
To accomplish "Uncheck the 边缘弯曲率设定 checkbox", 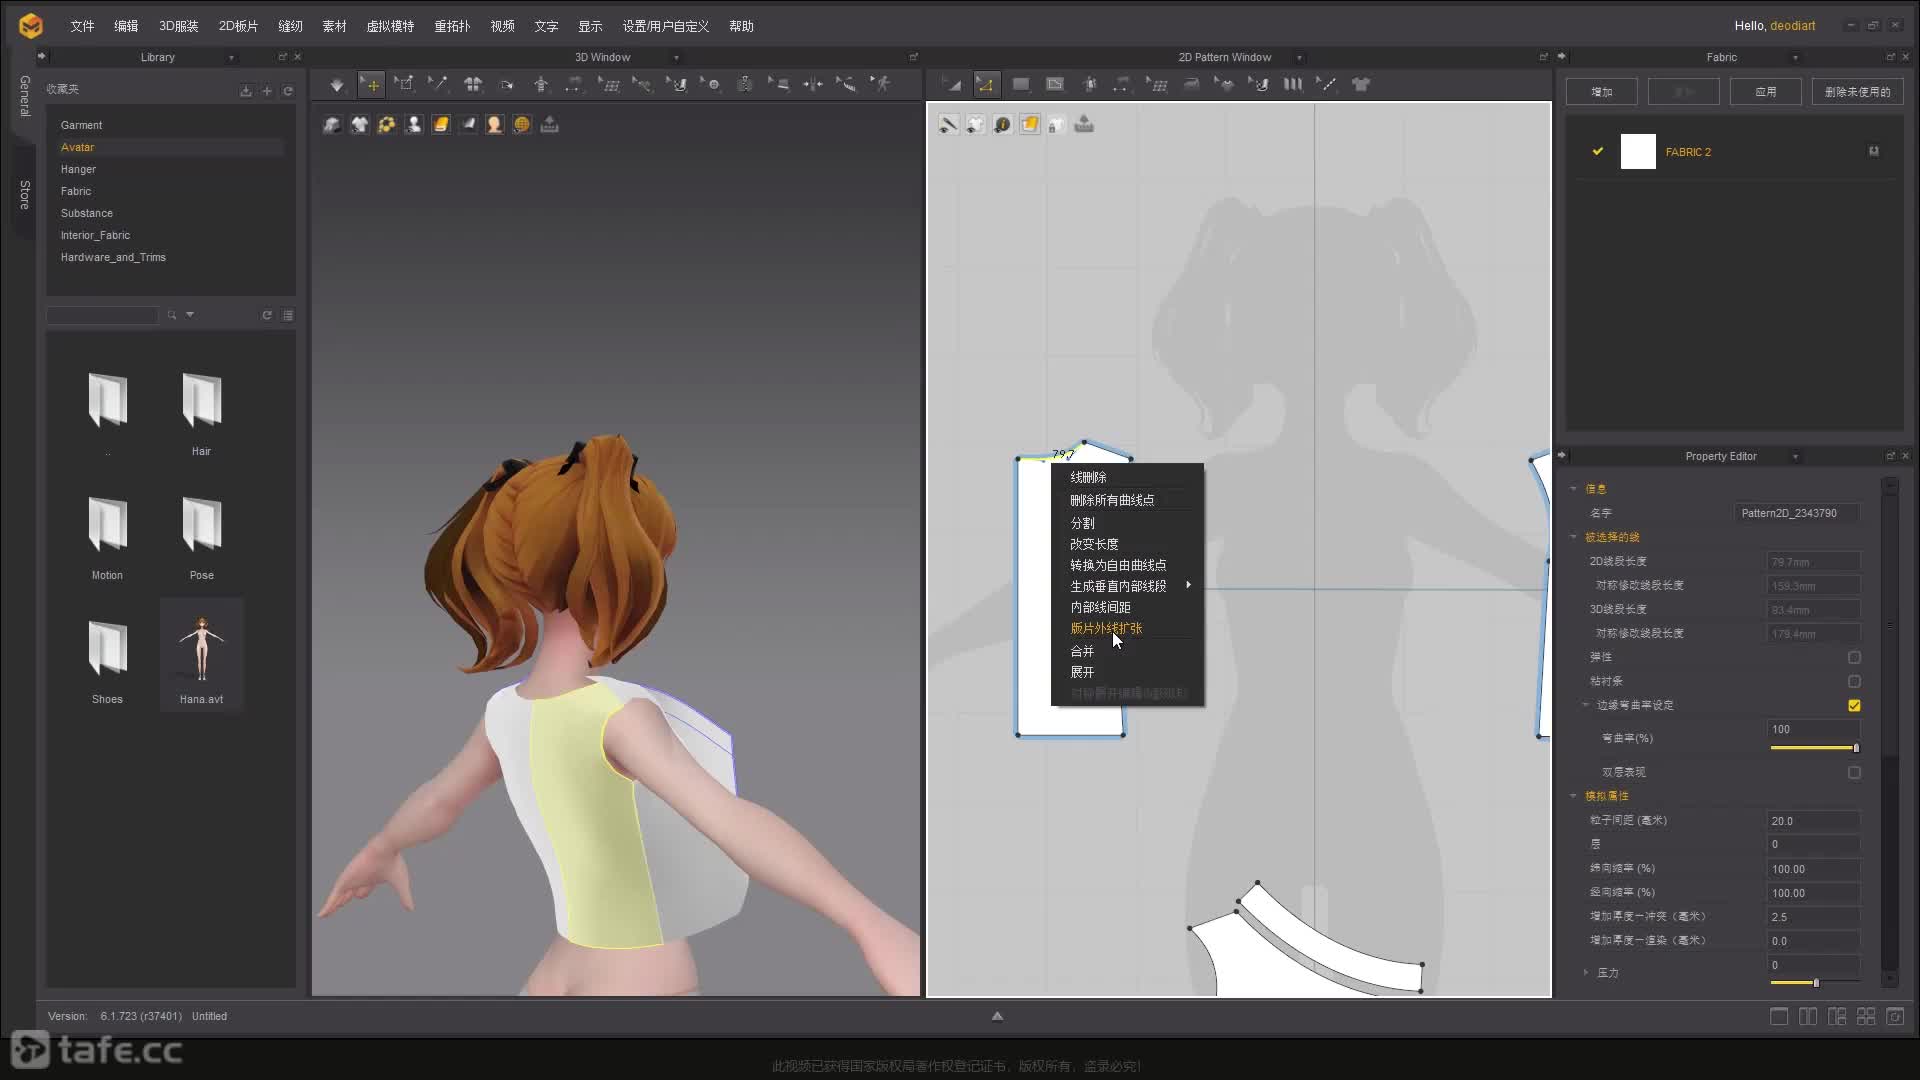I will pos(1854,705).
